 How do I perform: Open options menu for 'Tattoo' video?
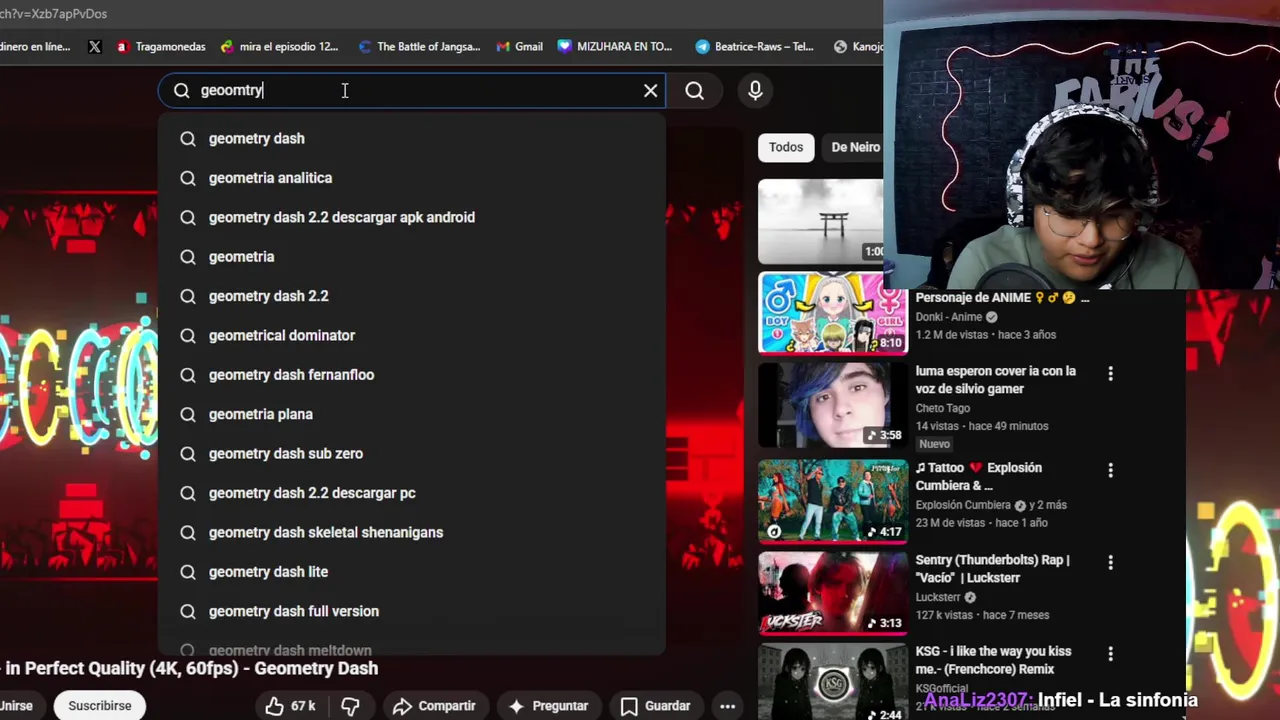pos(1110,470)
